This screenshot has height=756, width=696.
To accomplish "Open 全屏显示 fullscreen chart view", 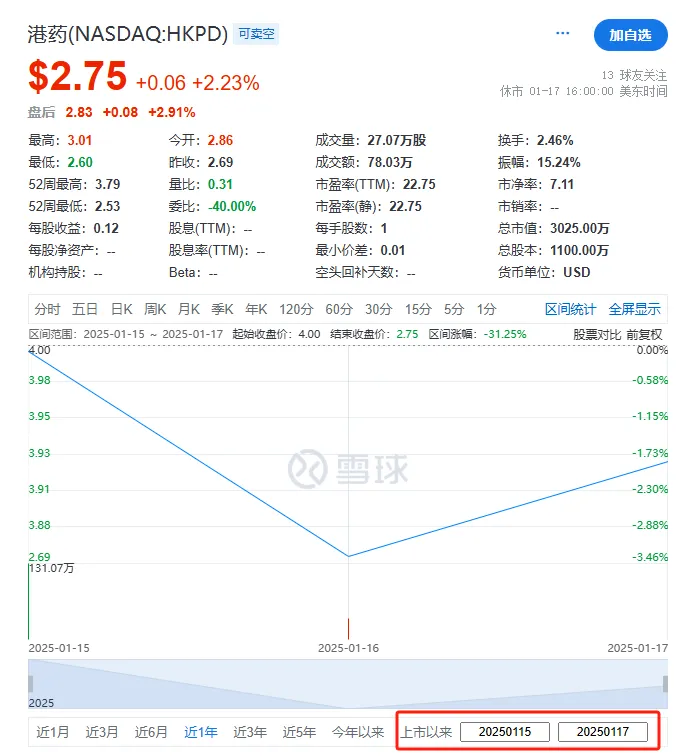I will point(634,309).
